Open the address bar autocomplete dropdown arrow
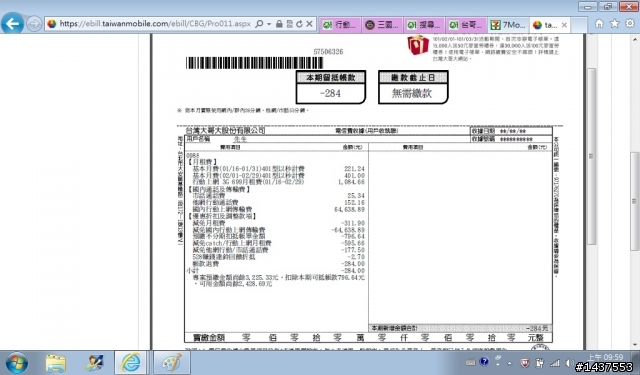640x375 pixels. coord(269,24)
